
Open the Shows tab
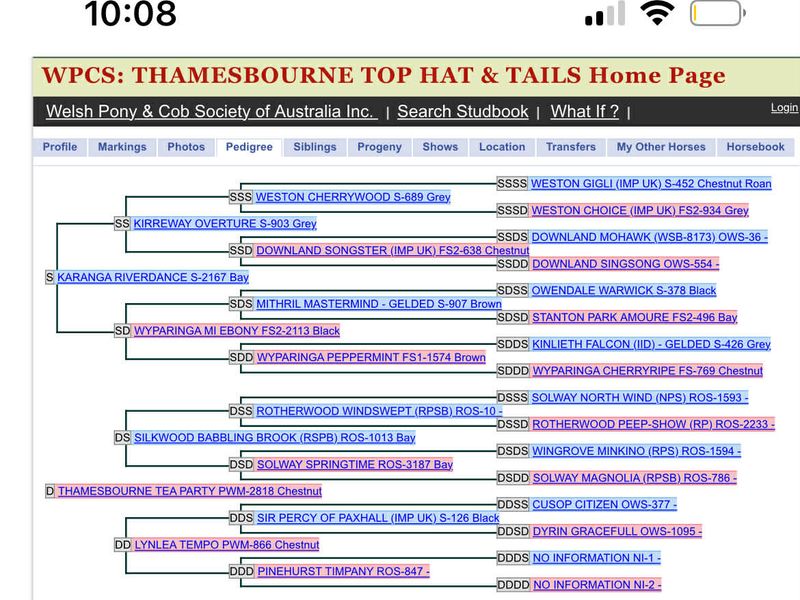click(440, 147)
